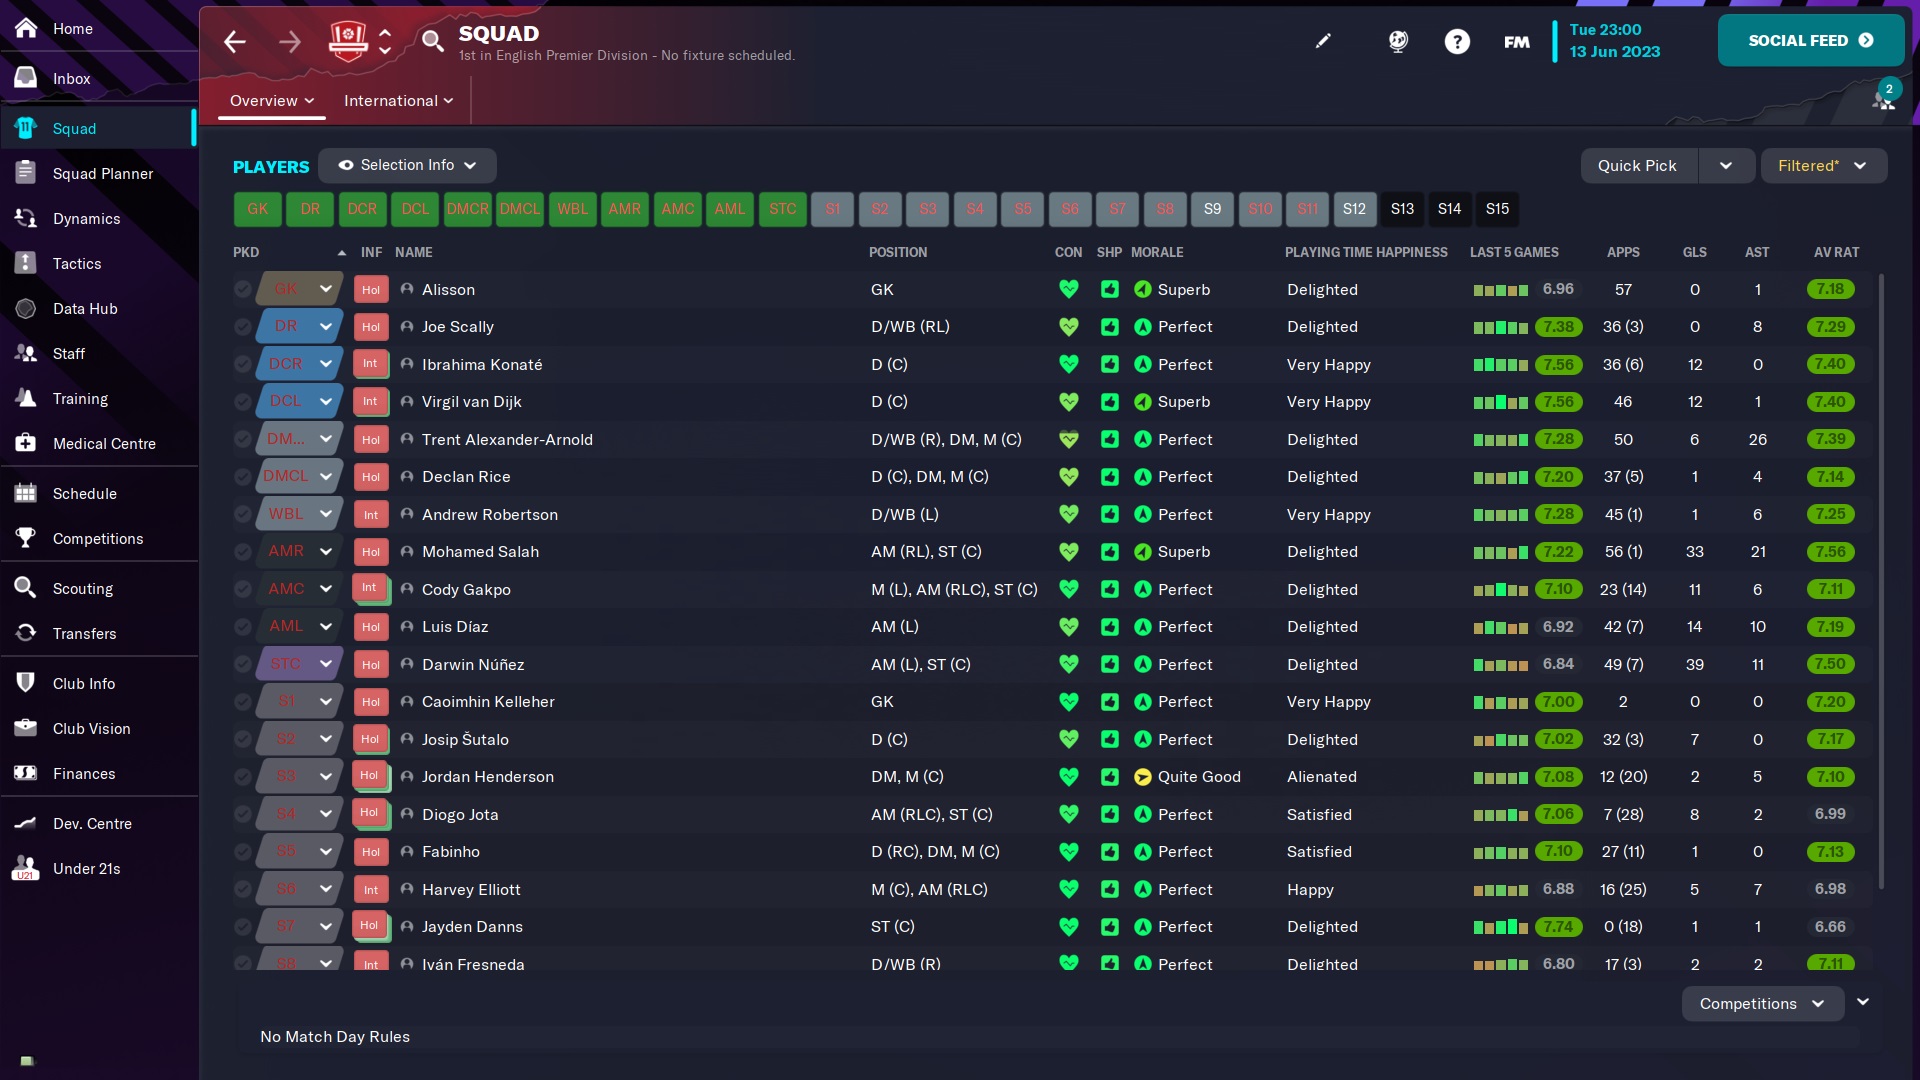Click the STC position filter chip
Image resolution: width=1920 pixels, height=1080 pixels.
782,209
